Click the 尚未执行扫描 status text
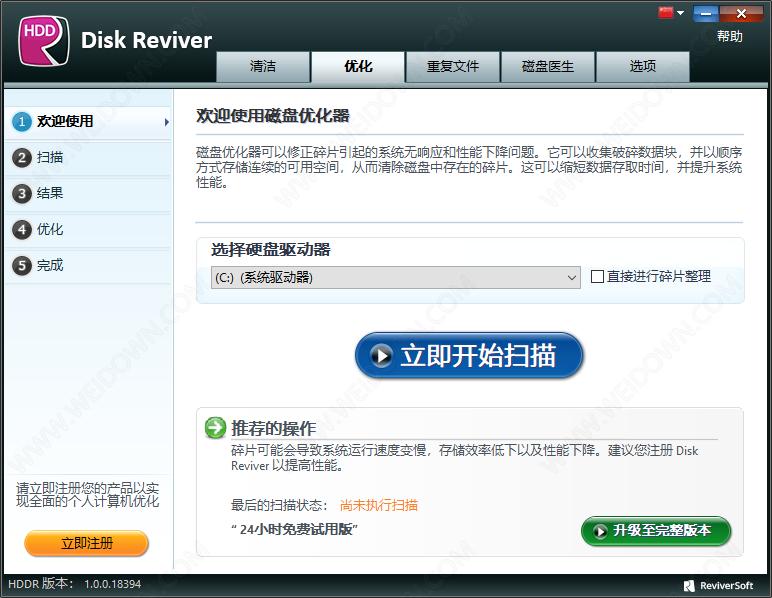Screen dimensions: 772x598 pos(379,505)
